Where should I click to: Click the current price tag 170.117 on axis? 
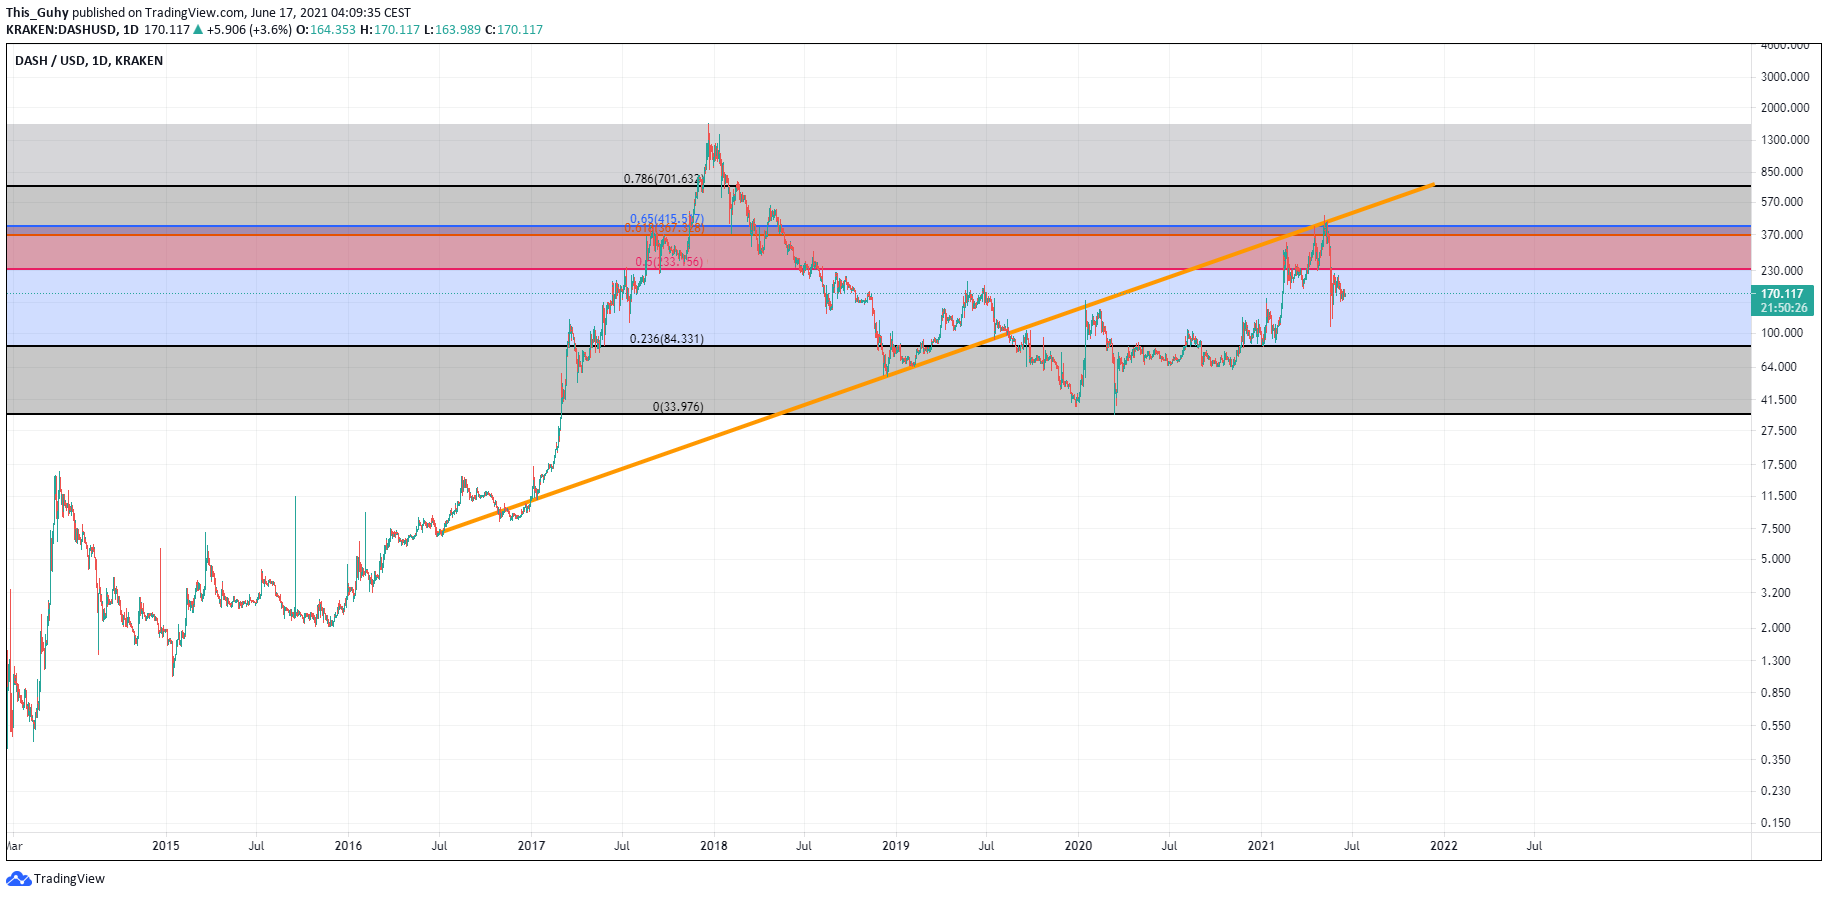point(1782,294)
